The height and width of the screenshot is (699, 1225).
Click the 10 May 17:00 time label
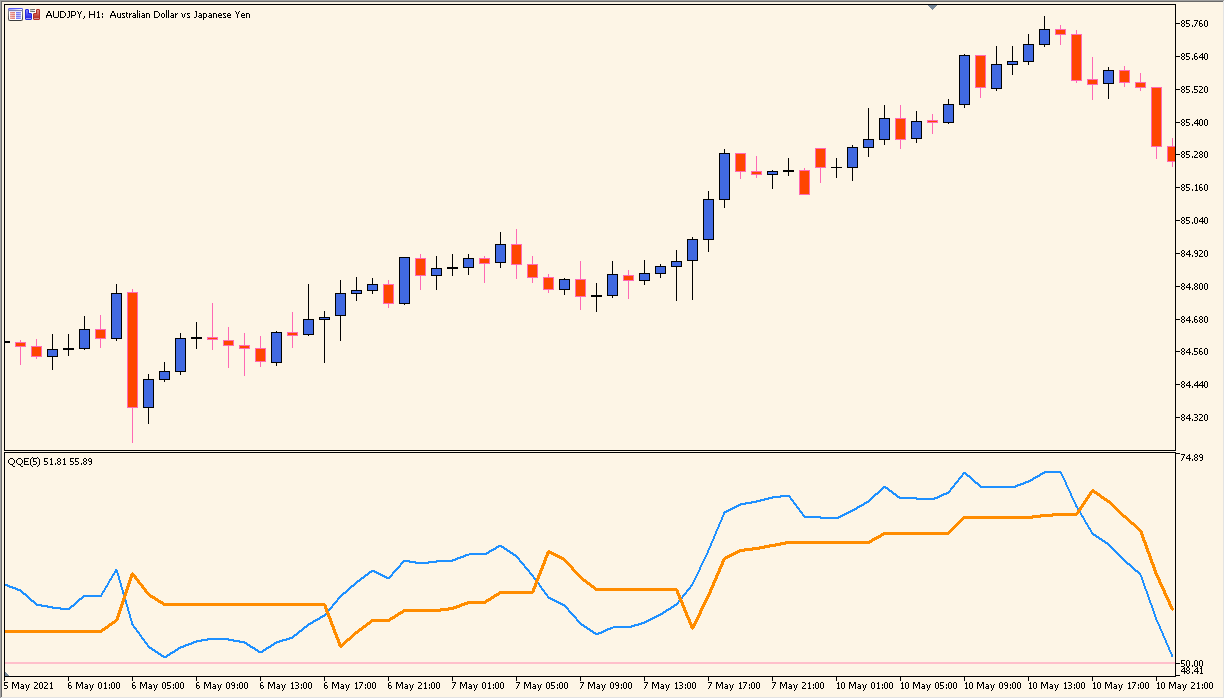1122,686
